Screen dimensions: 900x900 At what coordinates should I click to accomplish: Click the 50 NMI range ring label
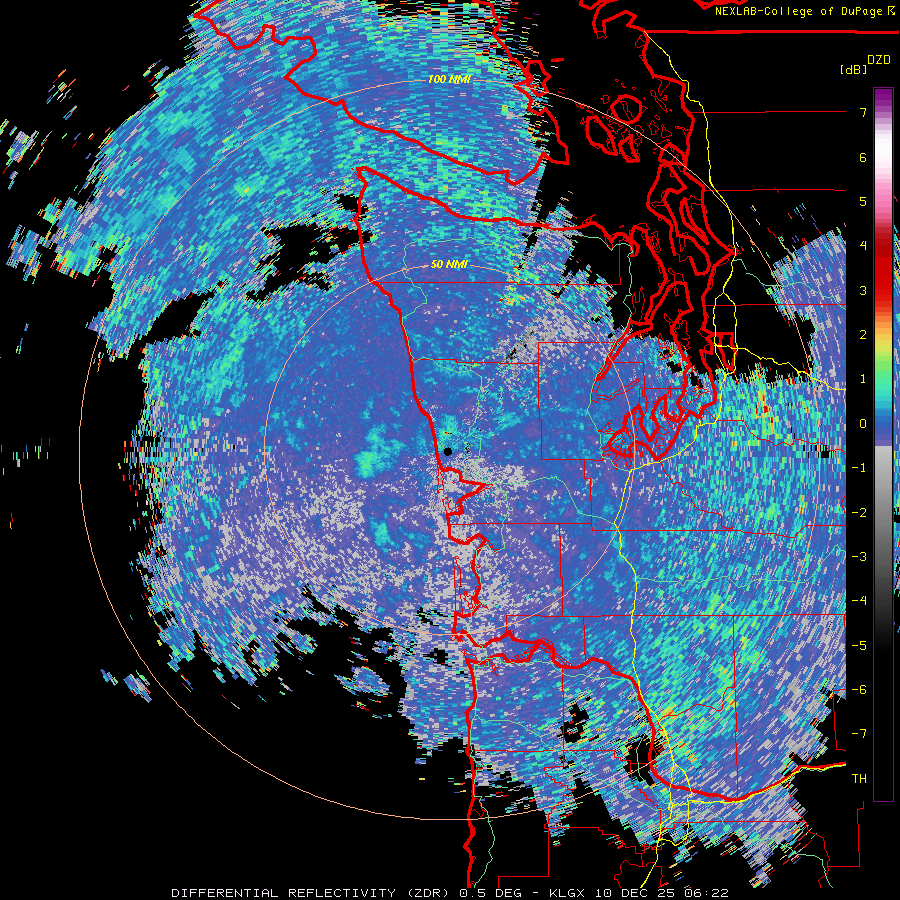449,265
